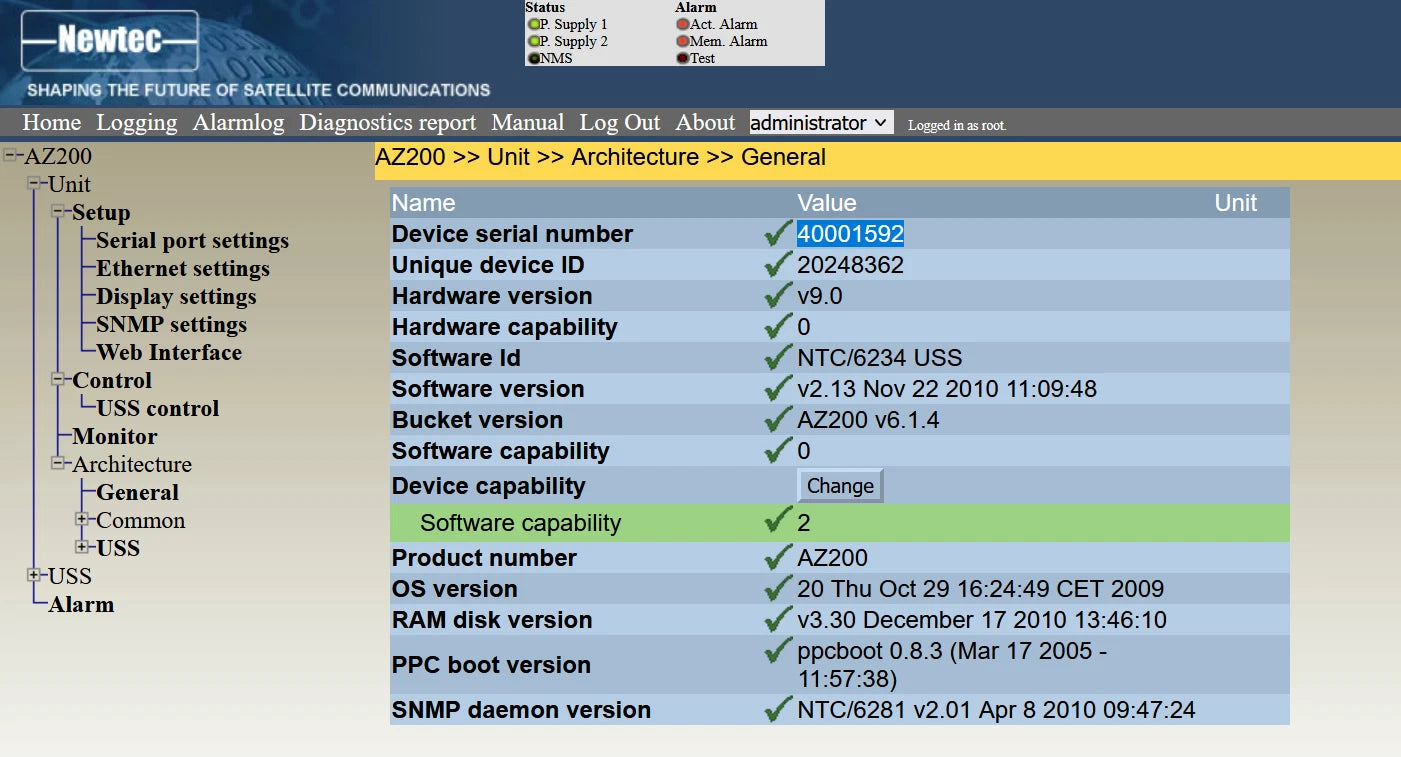Click the breadcrumb AZ200 >> Unit >> Architecture >> General

(601, 157)
